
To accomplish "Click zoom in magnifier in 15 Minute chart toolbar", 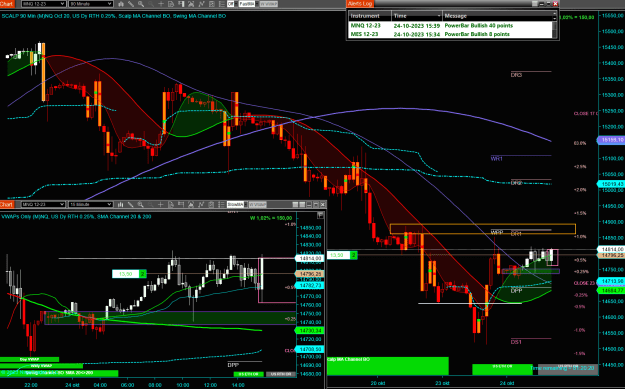I will [x=141, y=204].
